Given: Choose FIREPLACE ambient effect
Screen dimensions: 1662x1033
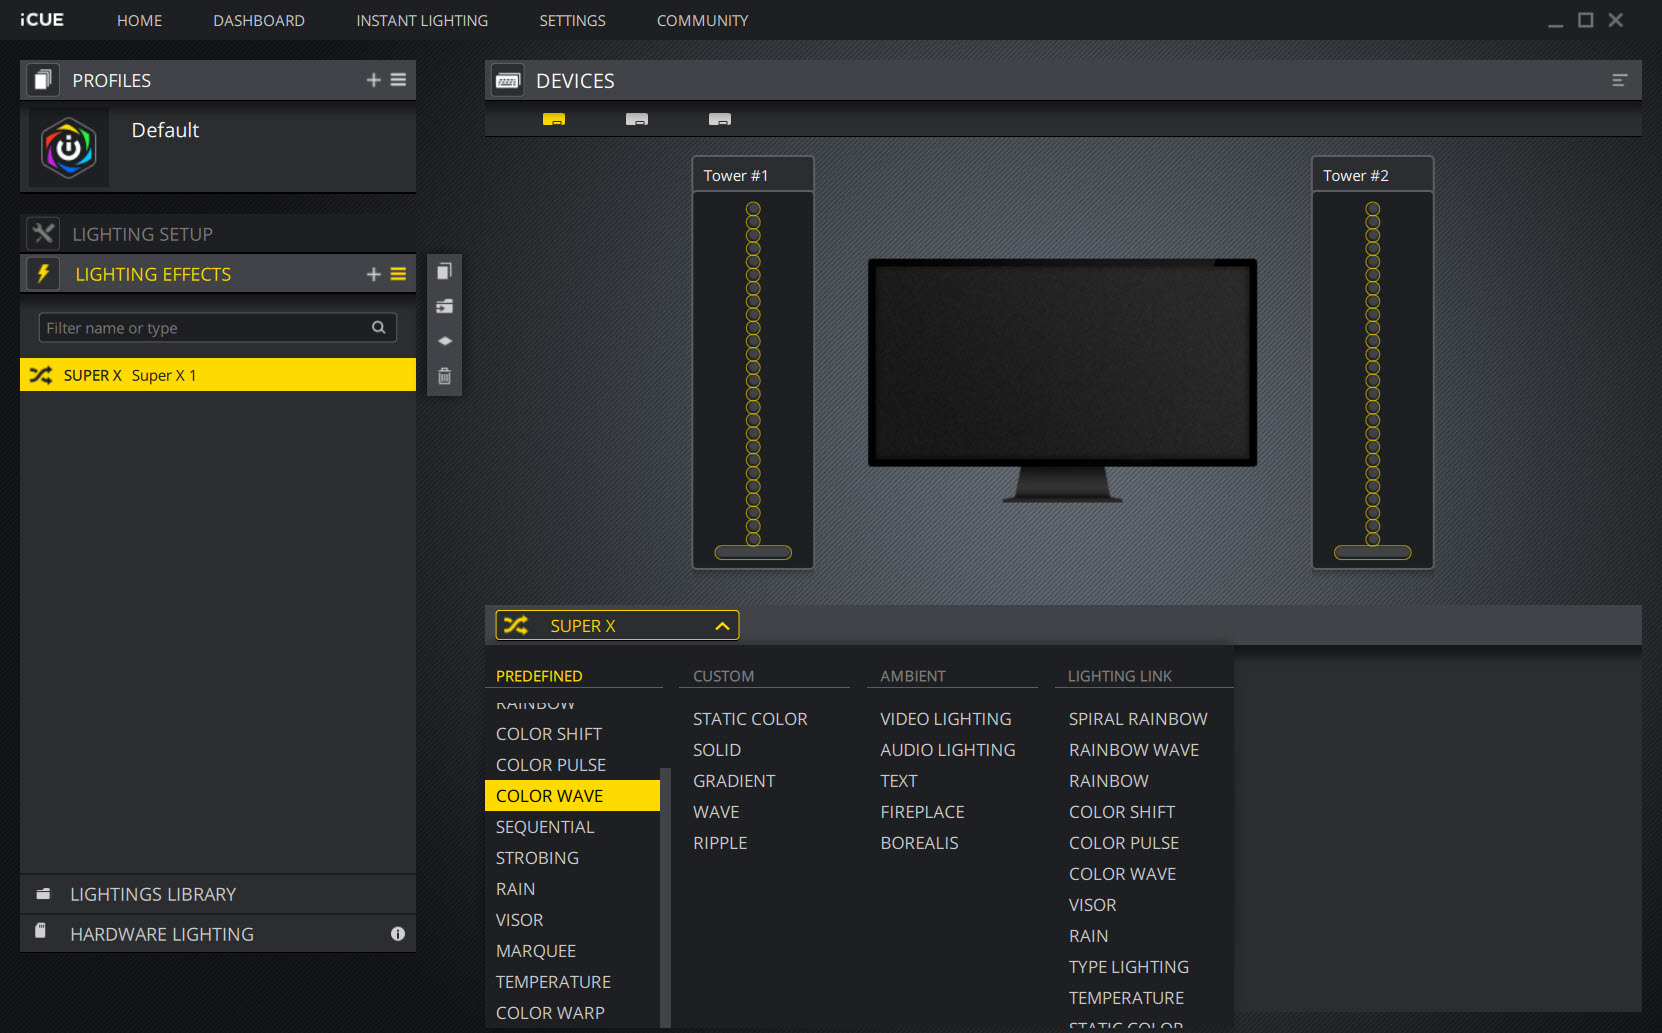Looking at the screenshot, I should click(x=923, y=812).
